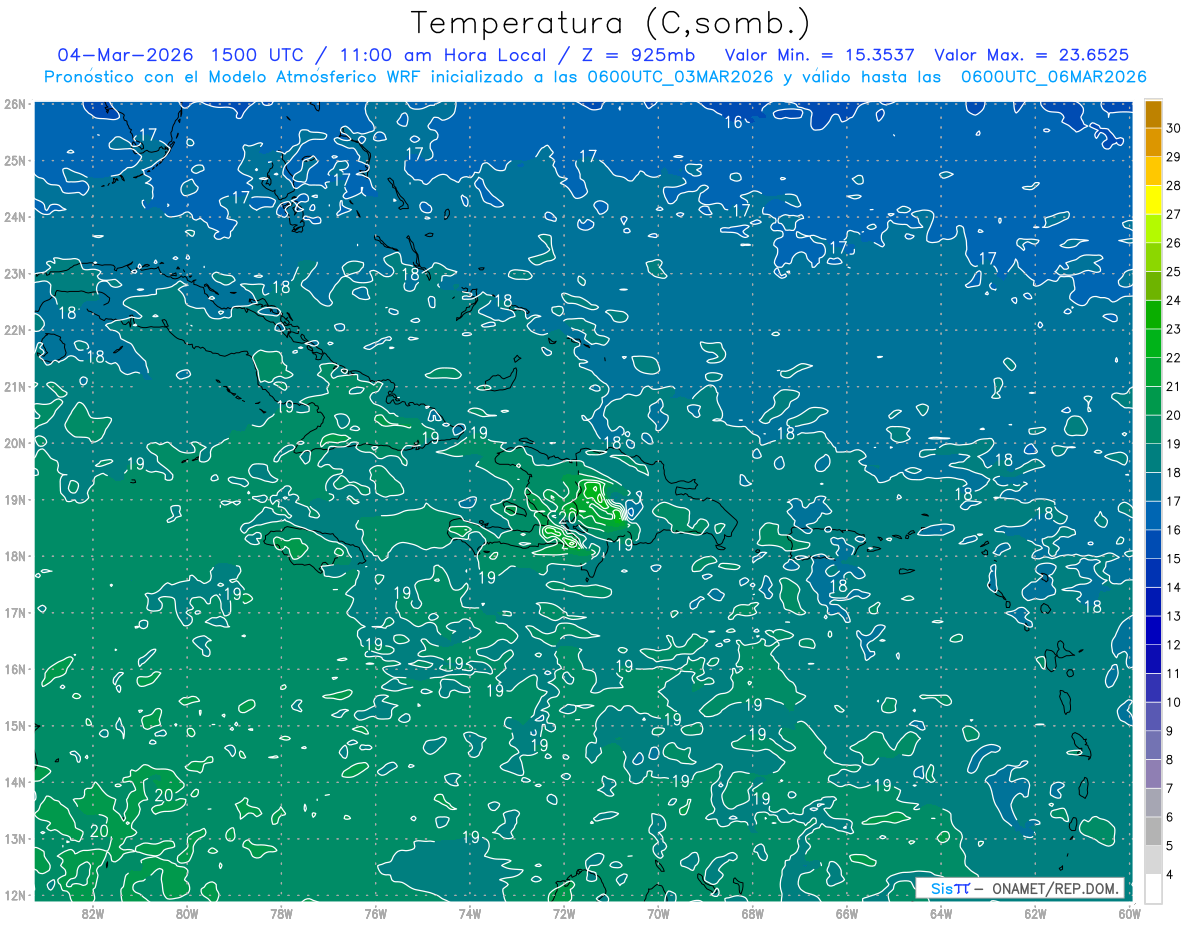Click the "60W" longitude axis label
The height and width of the screenshot is (927, 1200).
(x=1128, y=912)
